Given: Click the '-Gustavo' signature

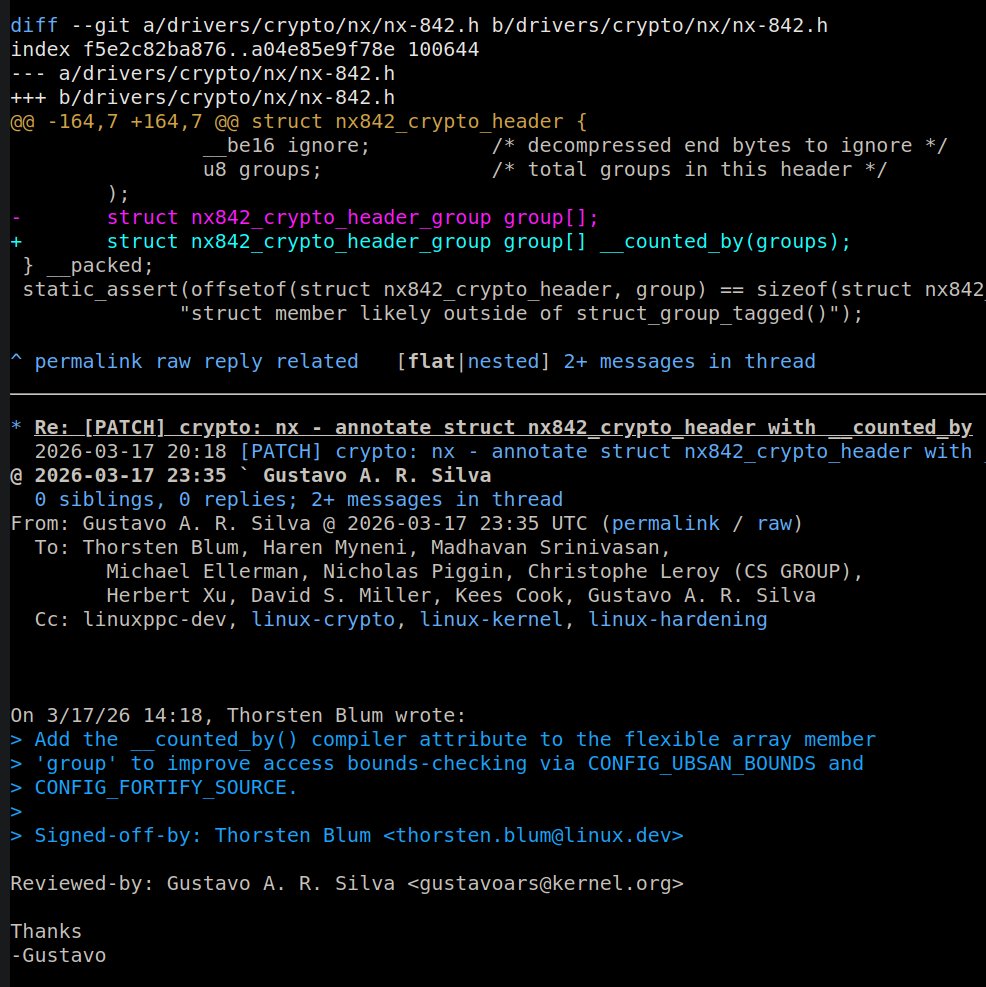Looking at the screenshot, I should click(x=59, y=956).
